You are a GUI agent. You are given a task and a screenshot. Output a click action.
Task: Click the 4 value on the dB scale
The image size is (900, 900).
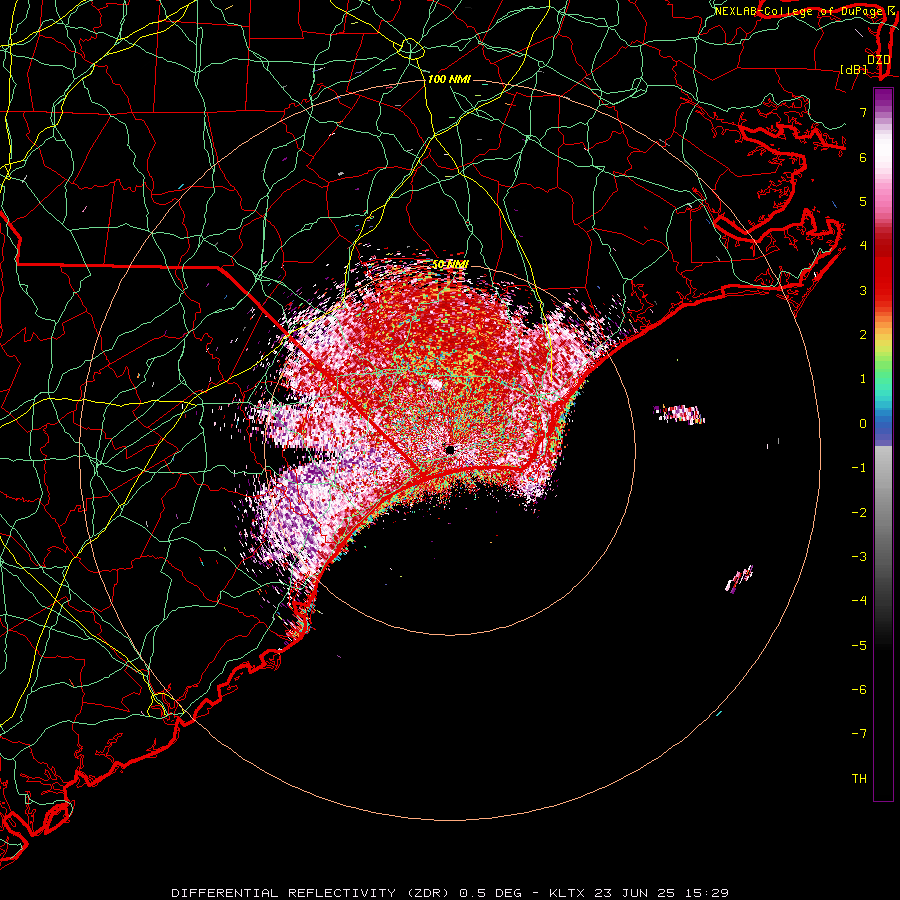coord(863,246)
